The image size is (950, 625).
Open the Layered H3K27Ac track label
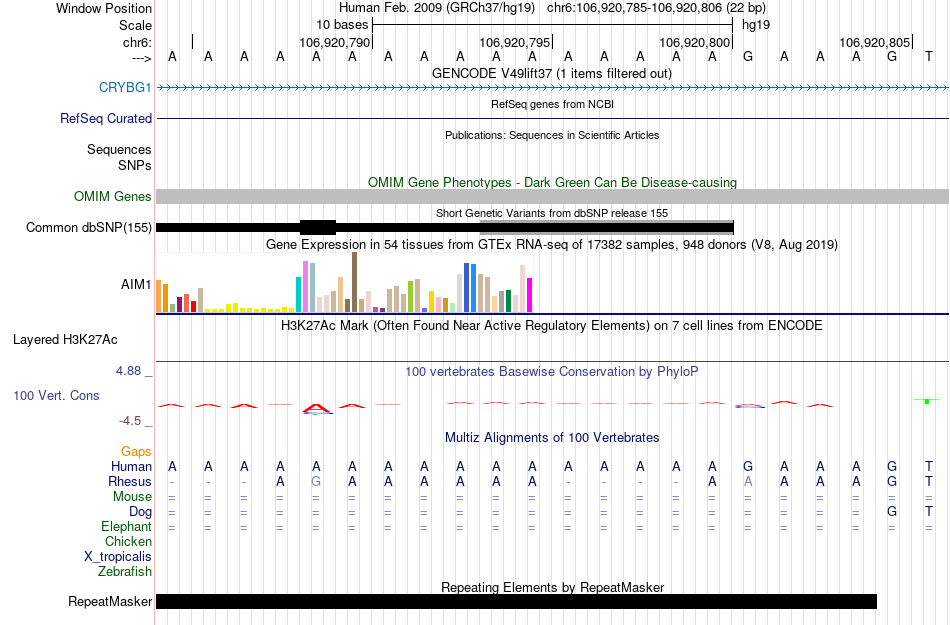65,339
